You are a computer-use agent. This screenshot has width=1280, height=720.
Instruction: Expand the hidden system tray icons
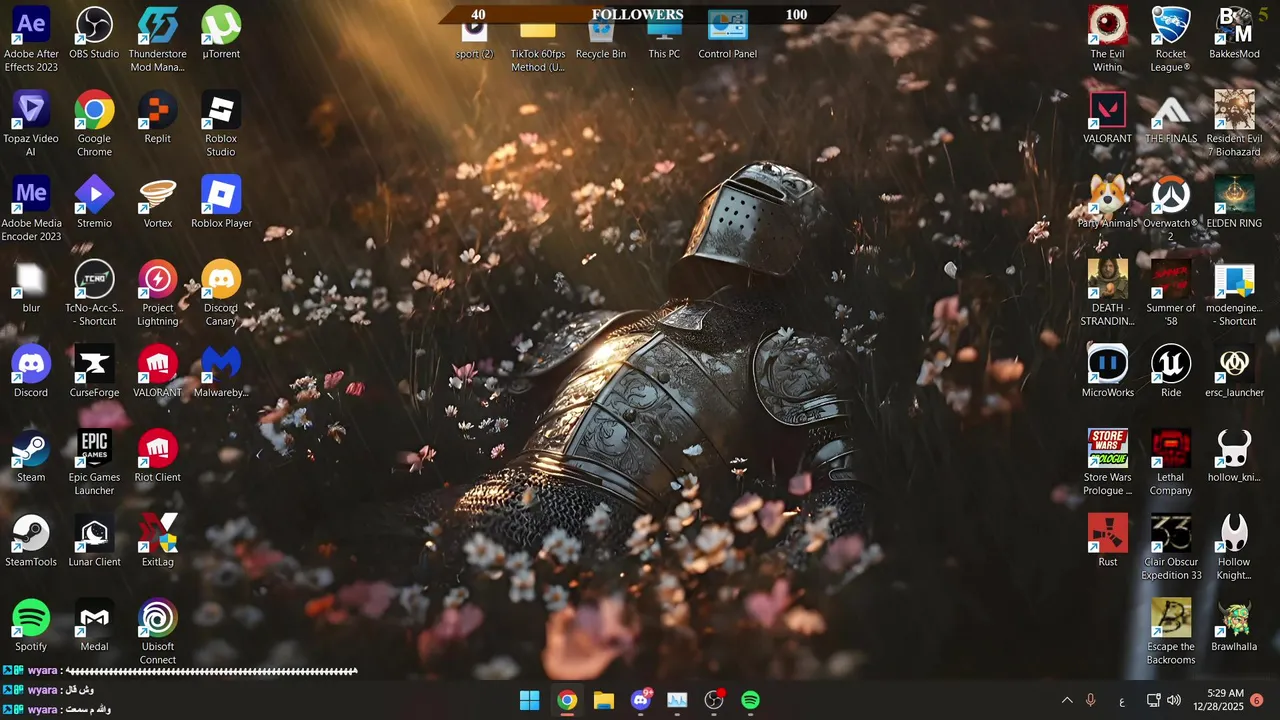point(1066,701)
